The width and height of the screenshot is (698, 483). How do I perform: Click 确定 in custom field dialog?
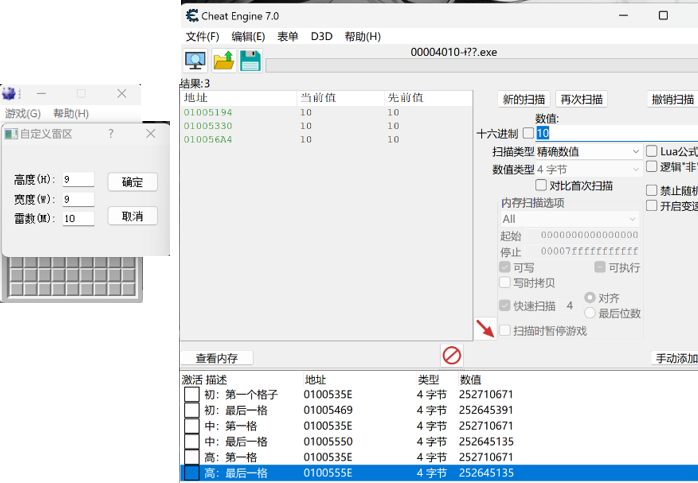point(133,182)
